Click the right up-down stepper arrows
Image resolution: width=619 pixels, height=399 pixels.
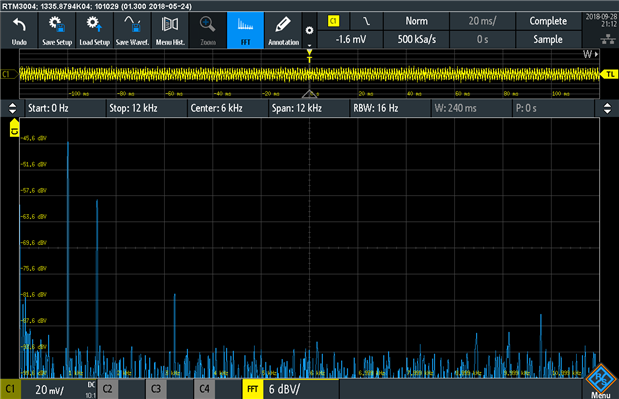[607, 108]
